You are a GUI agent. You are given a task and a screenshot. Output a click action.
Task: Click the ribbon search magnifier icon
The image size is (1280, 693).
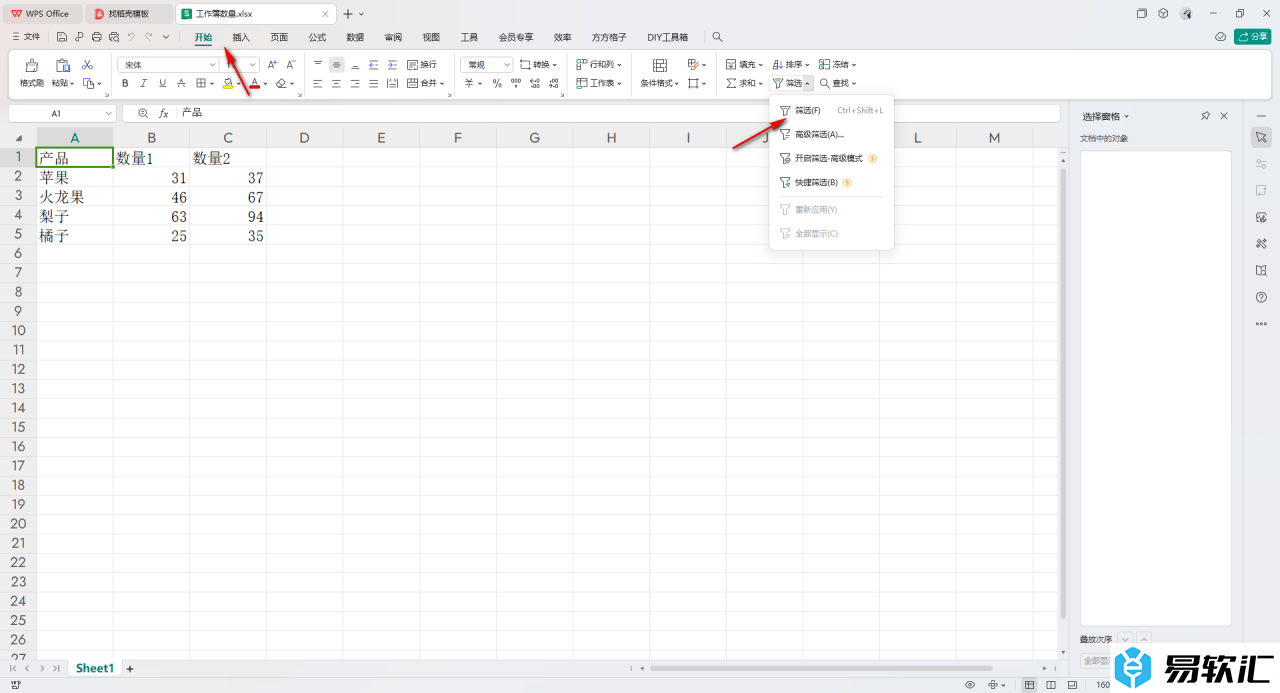point(717,37)
